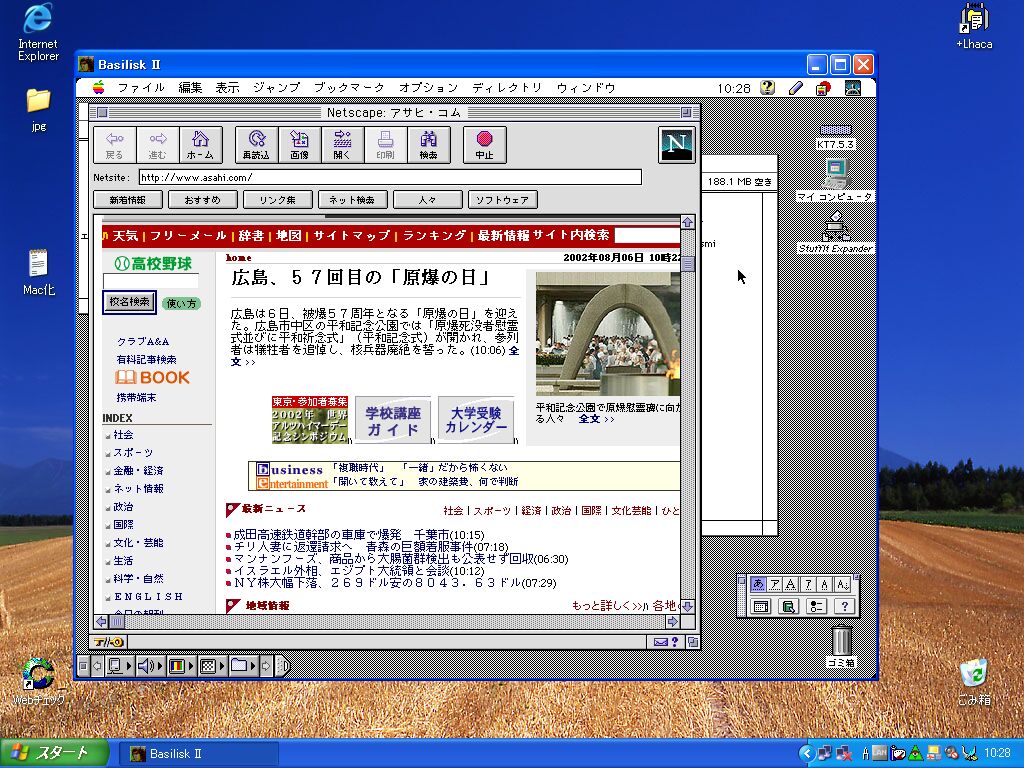Click the input palette help icon
The width and height of the screenshot is (1024, 768).
tap(844, 607)
